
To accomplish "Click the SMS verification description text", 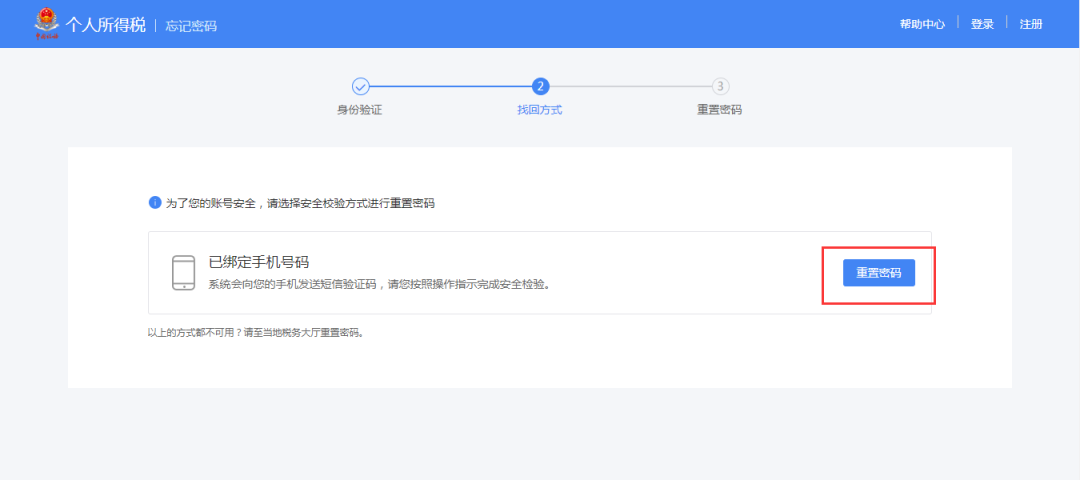I will (x=380, y=284).
